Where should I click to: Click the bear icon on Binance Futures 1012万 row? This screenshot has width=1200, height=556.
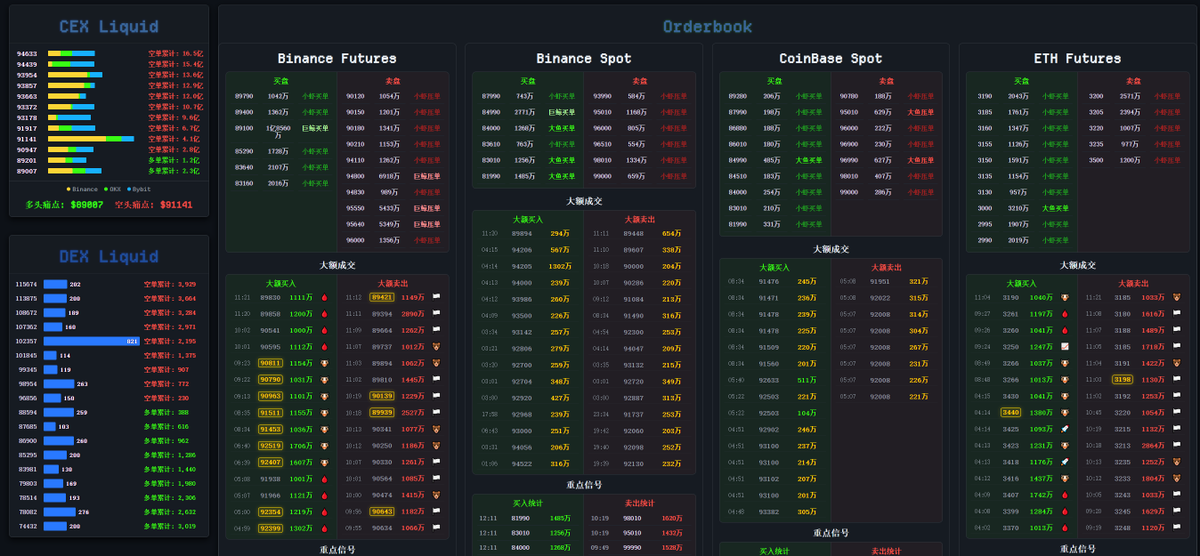tap(436, 347)
